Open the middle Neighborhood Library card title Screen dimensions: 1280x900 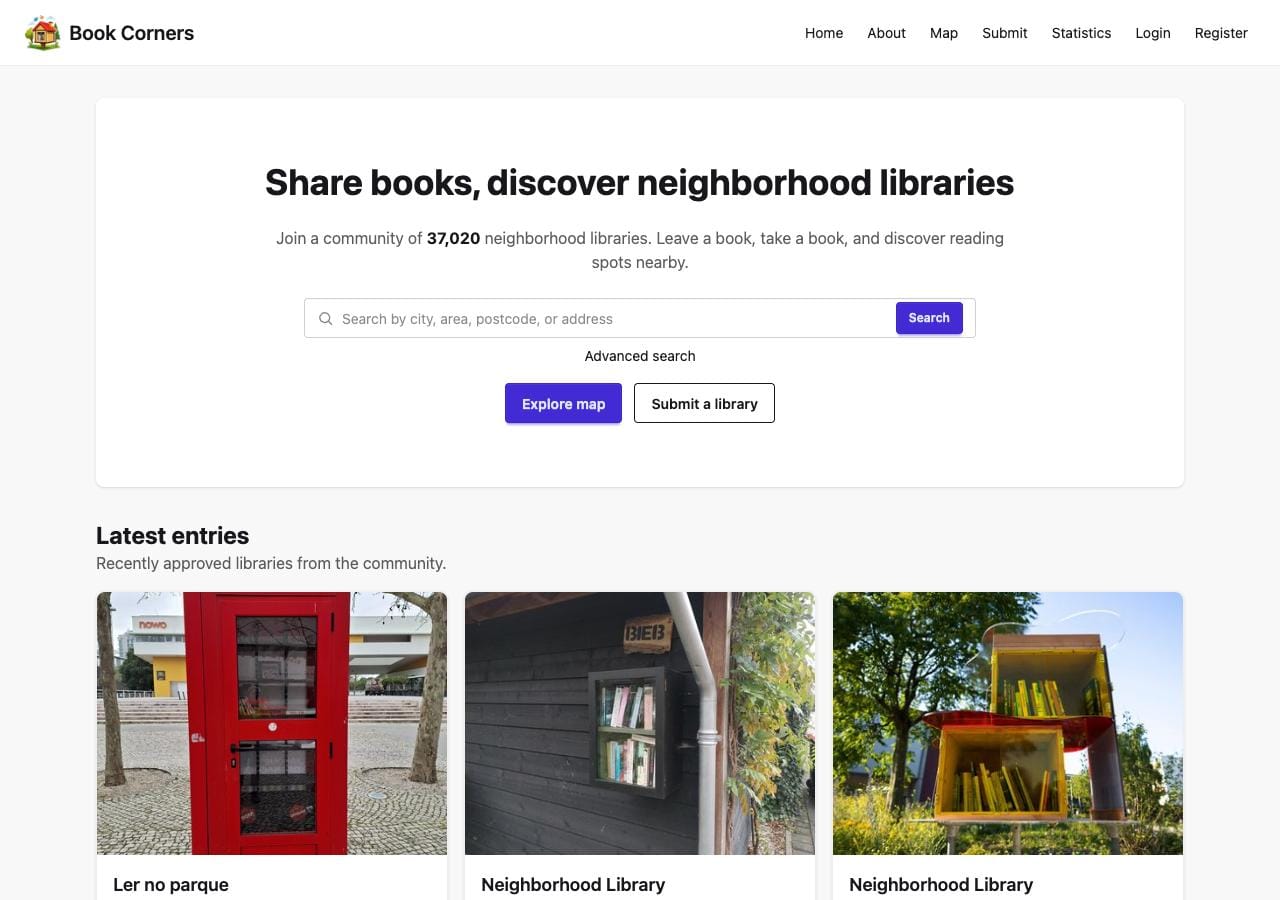point(573,884)
